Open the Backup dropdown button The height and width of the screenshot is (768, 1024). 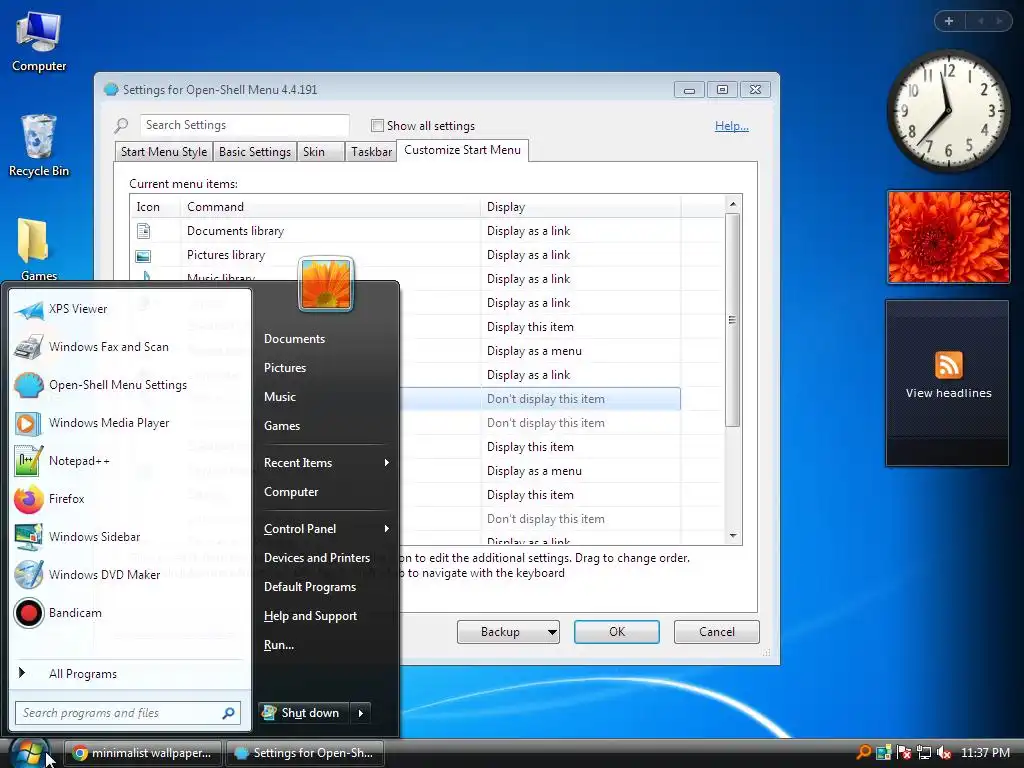pyautogui.click(x=508, y=632)
